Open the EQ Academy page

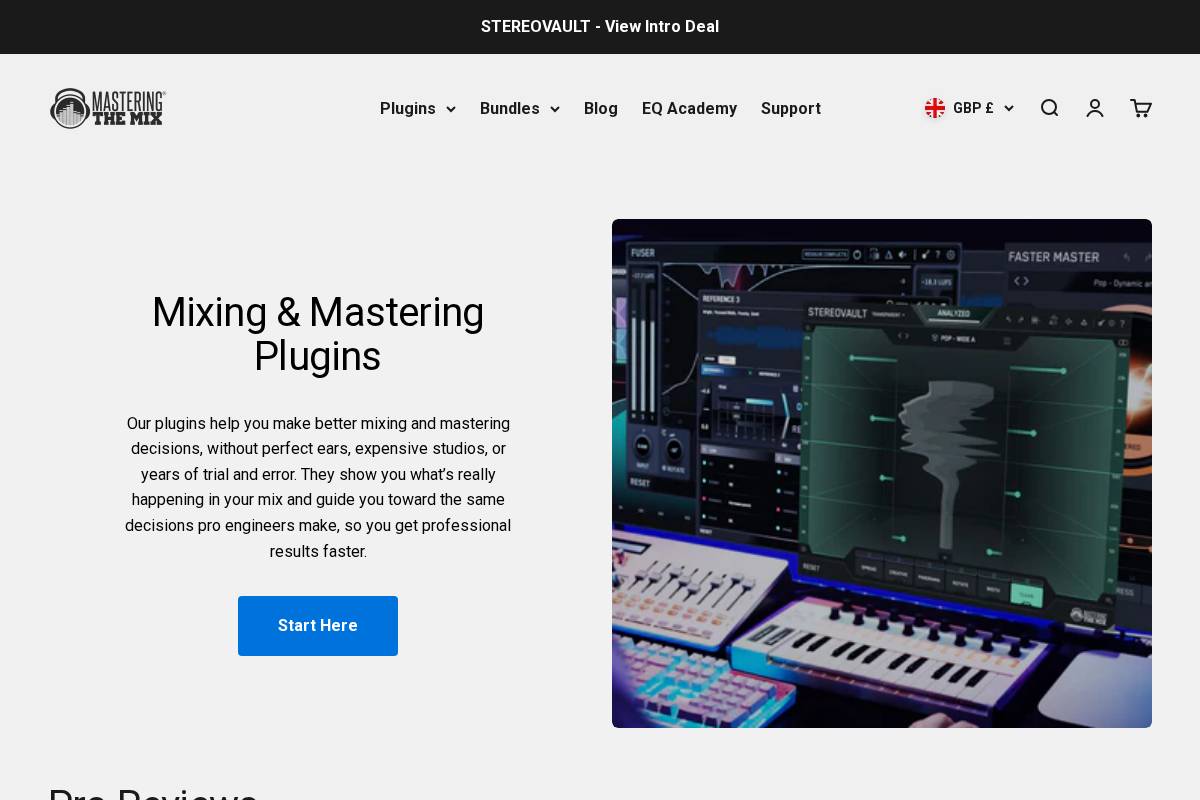(x=689, y=108)
